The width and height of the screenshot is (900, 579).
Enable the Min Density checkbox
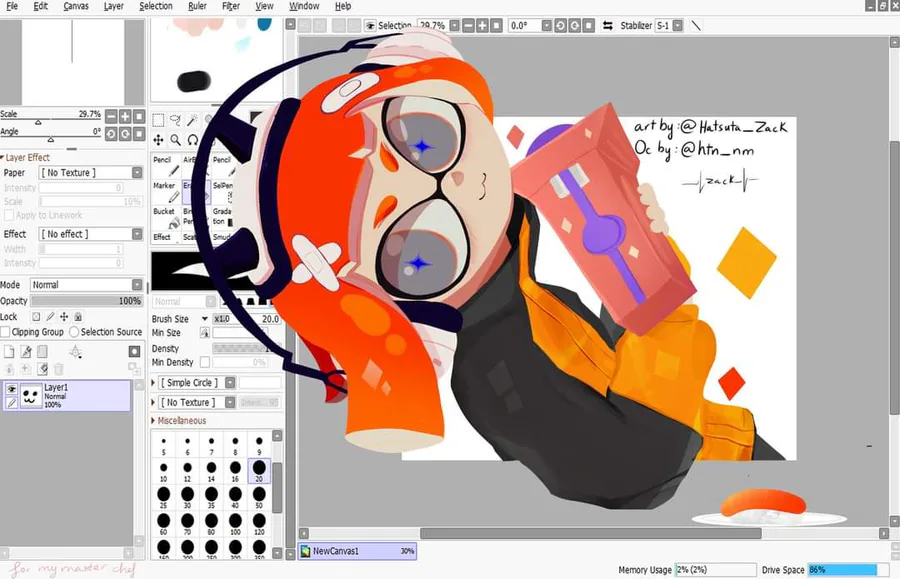coord(204,362)
